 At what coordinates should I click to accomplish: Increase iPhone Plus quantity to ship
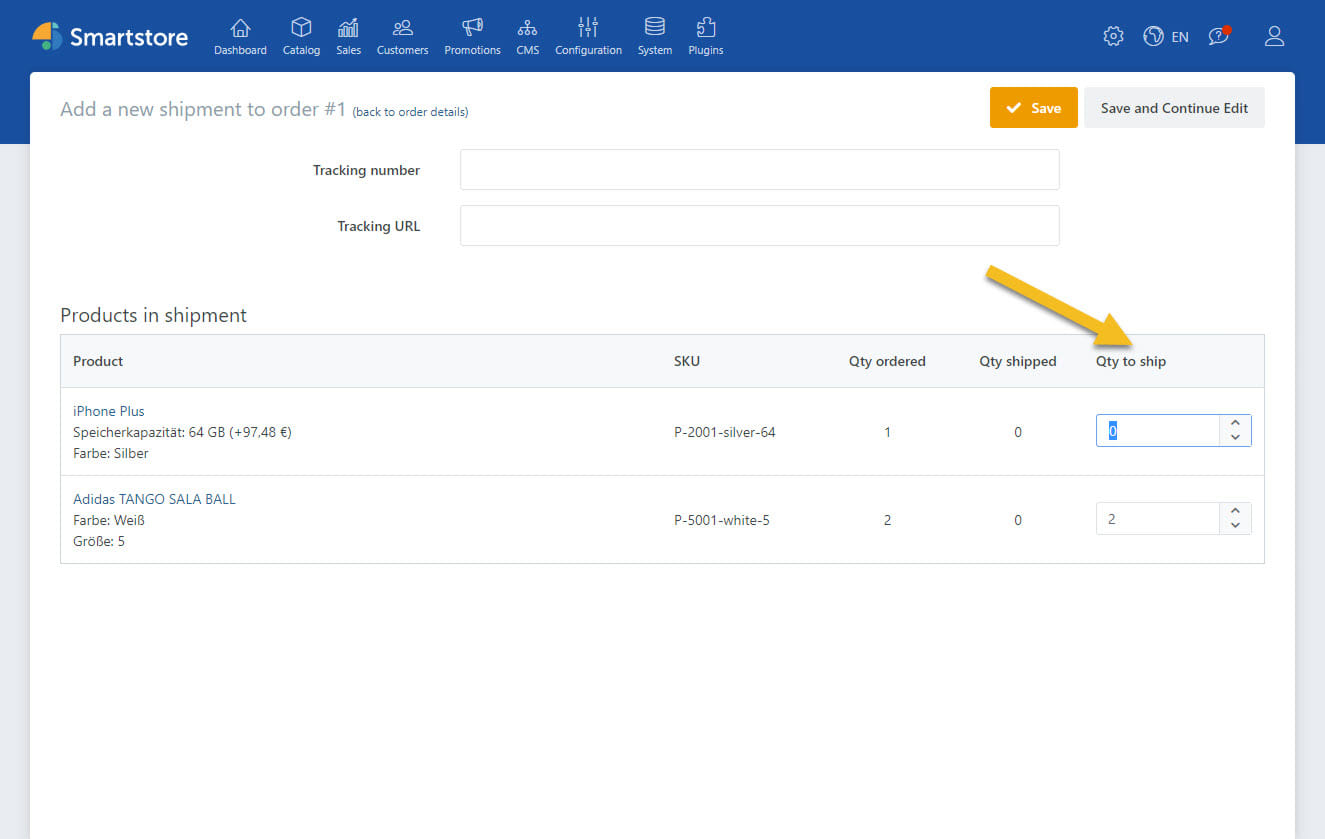[1235, 424]
